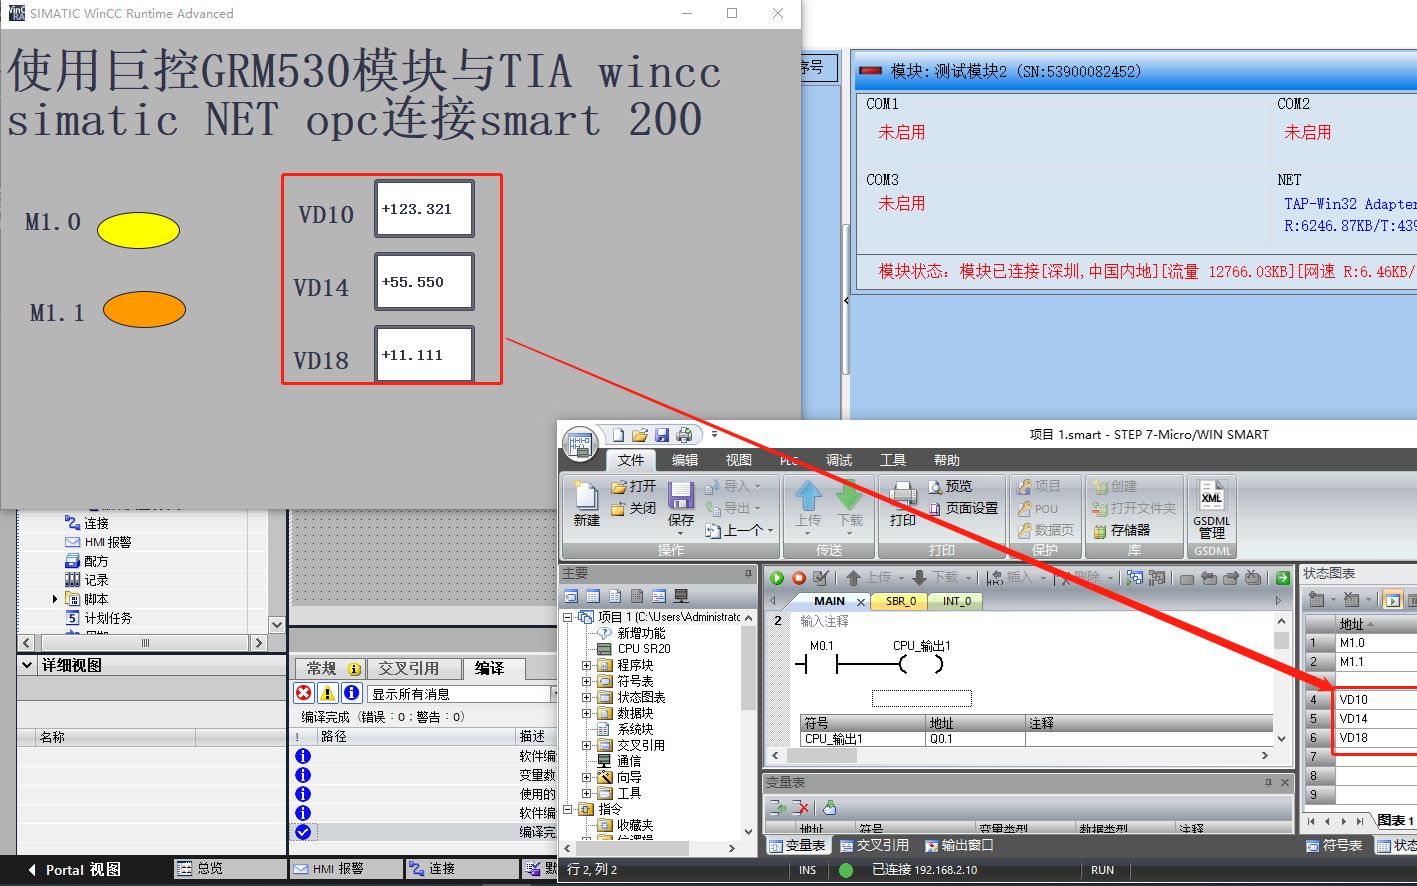
Task: Click the delete row icon in 变量表 toolbar
Action: (800, 807)
